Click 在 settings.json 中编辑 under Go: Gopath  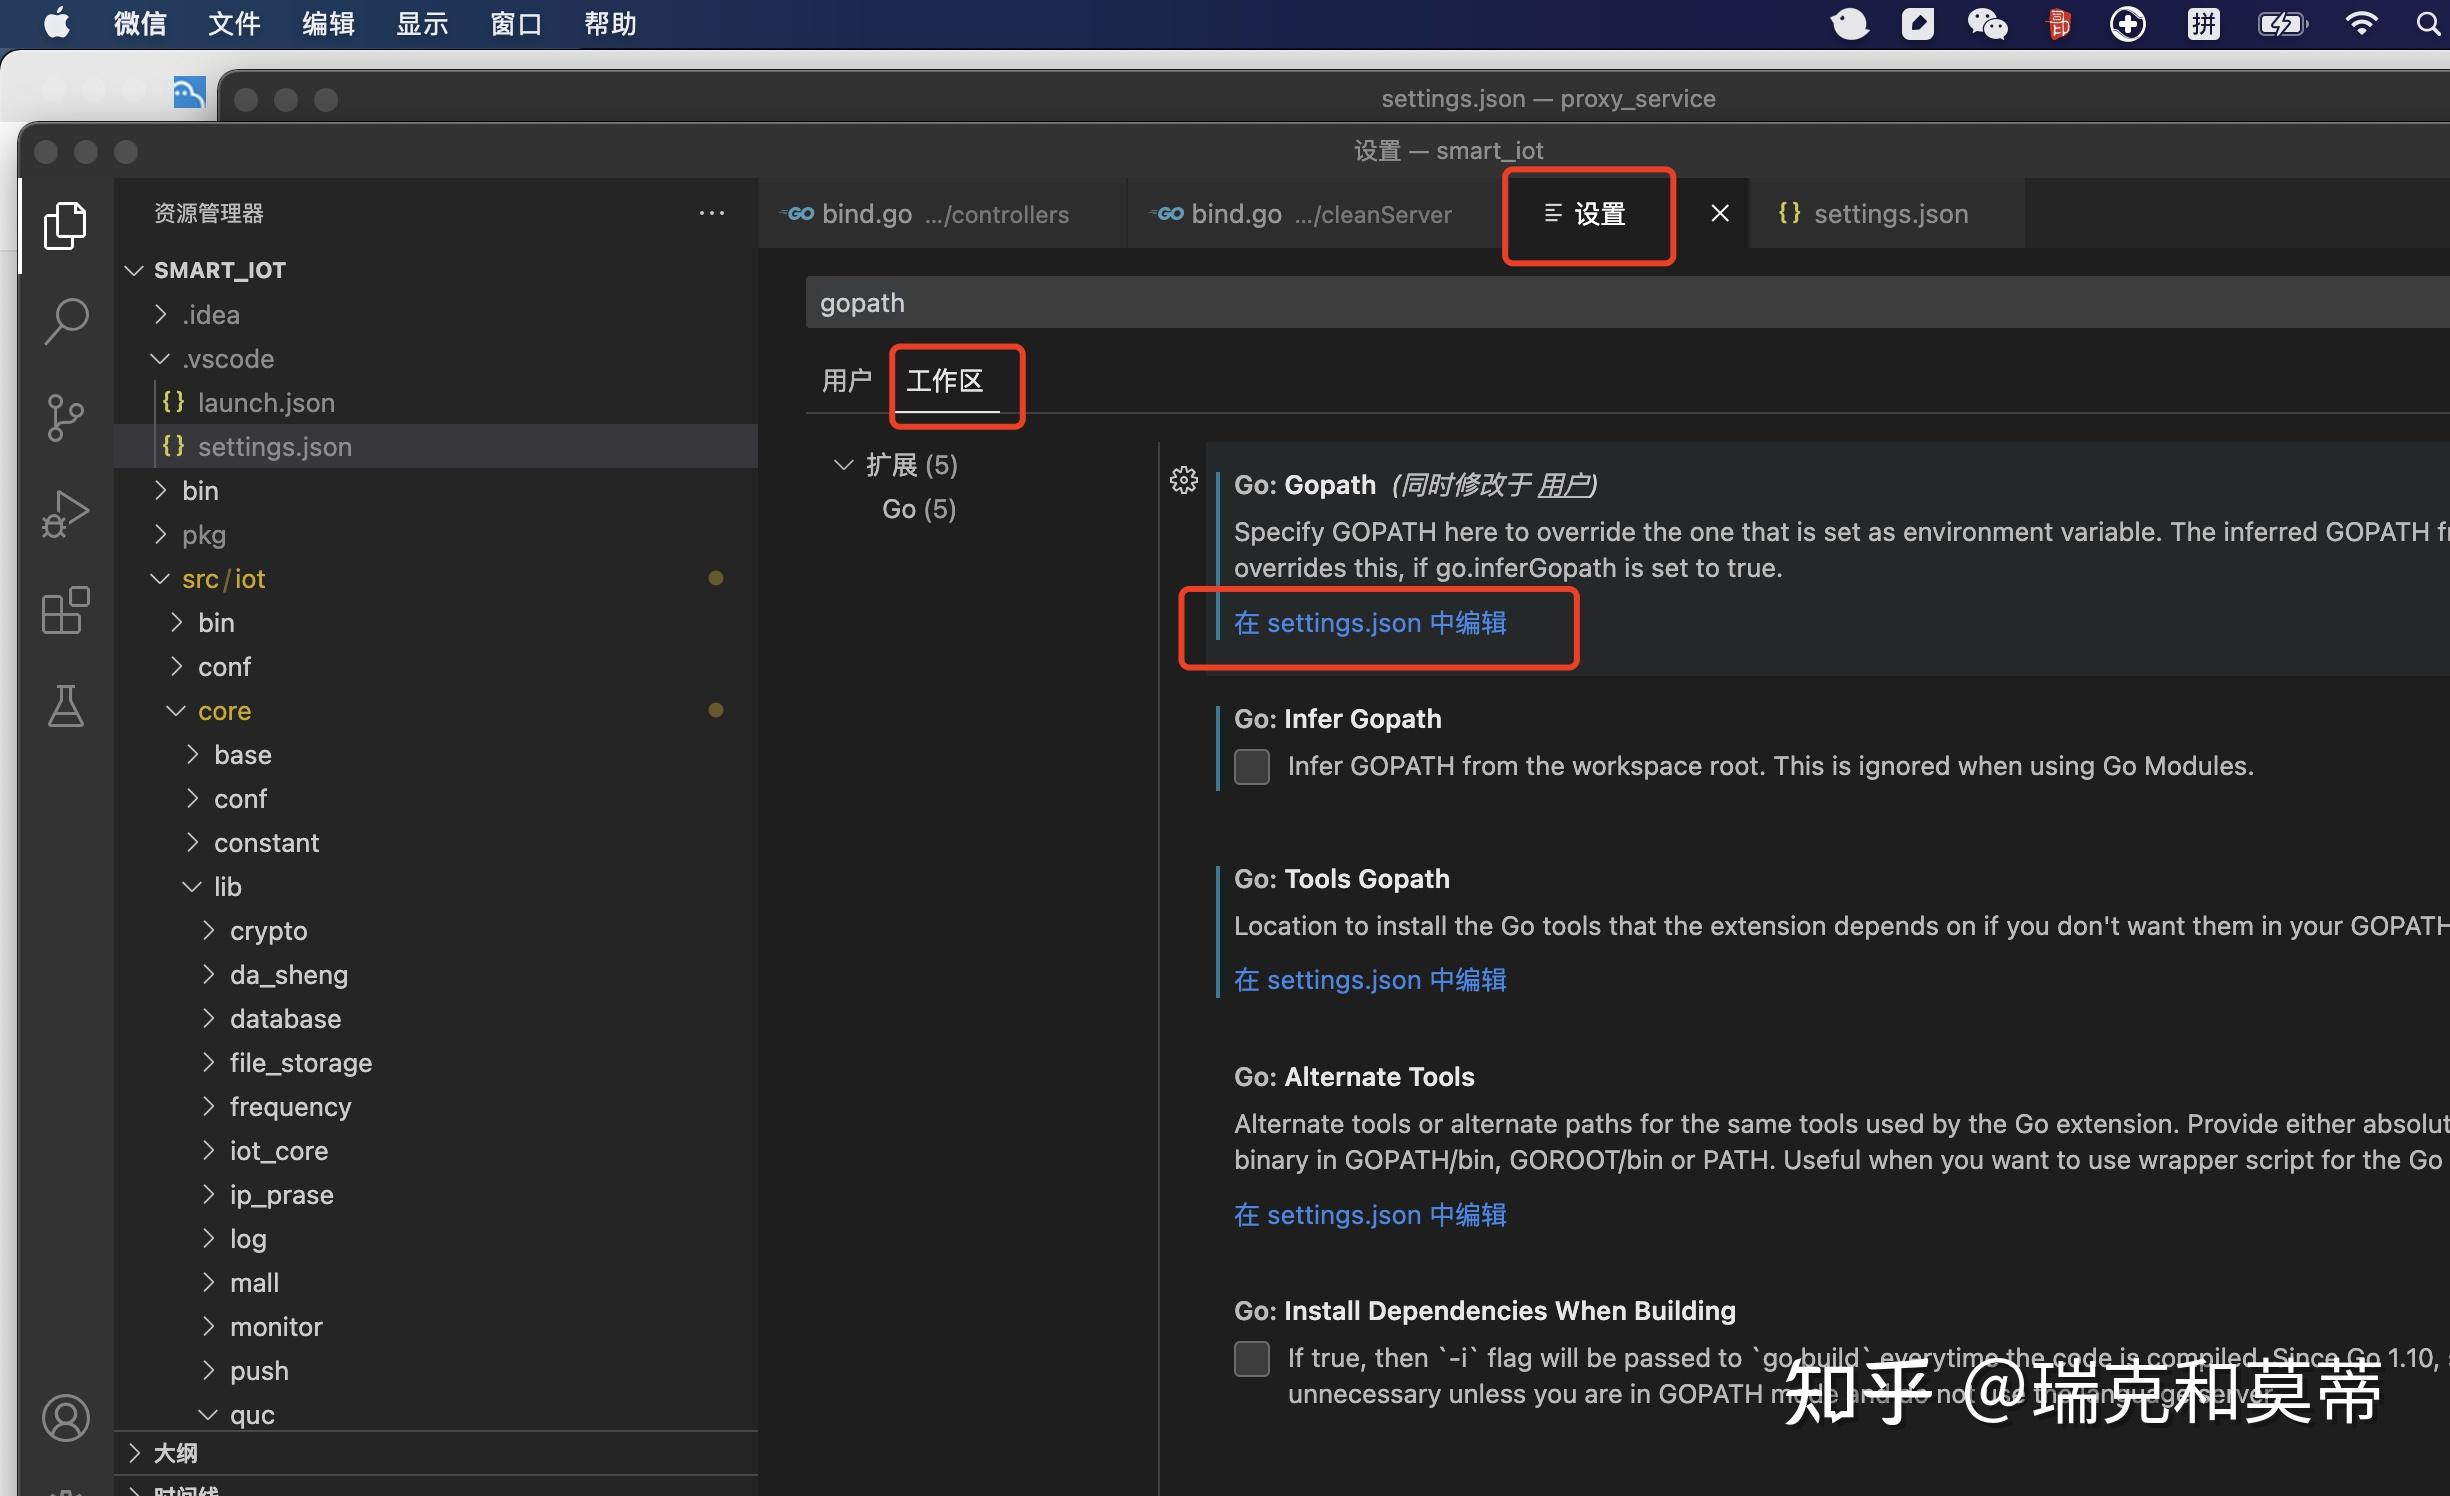pyautogui.click(x=1370, y=622)
